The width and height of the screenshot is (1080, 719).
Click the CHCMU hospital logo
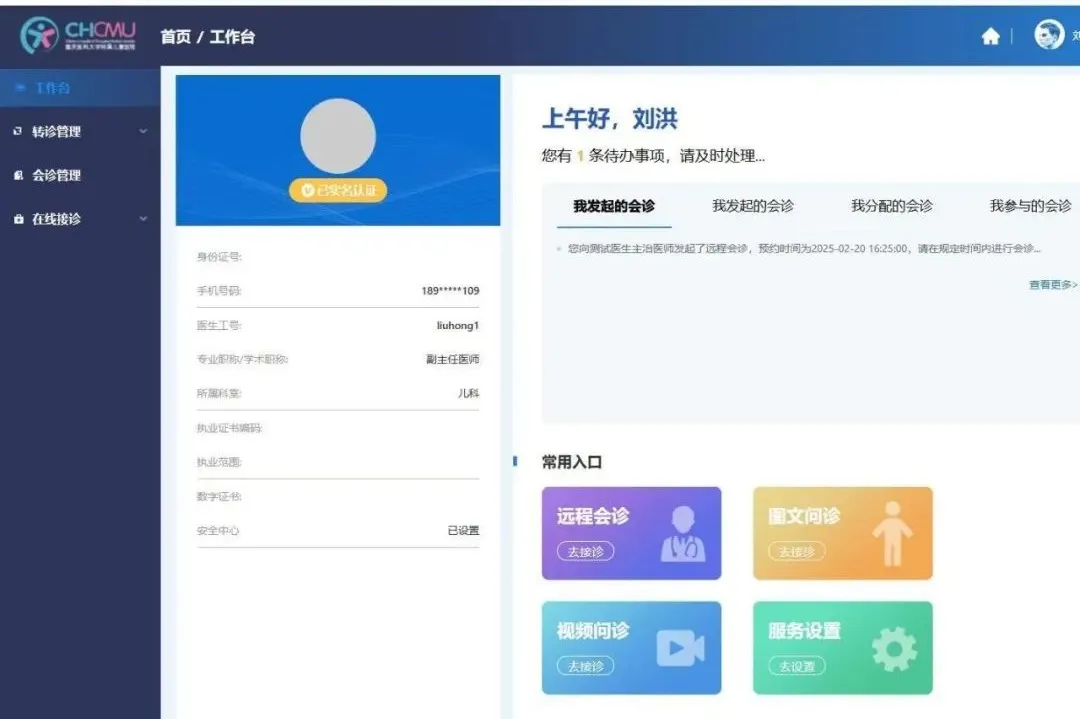[x=79, y=36]
